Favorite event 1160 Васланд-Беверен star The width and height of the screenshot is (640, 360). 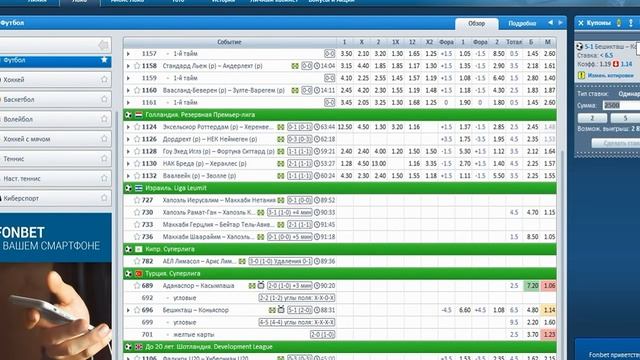137,90
